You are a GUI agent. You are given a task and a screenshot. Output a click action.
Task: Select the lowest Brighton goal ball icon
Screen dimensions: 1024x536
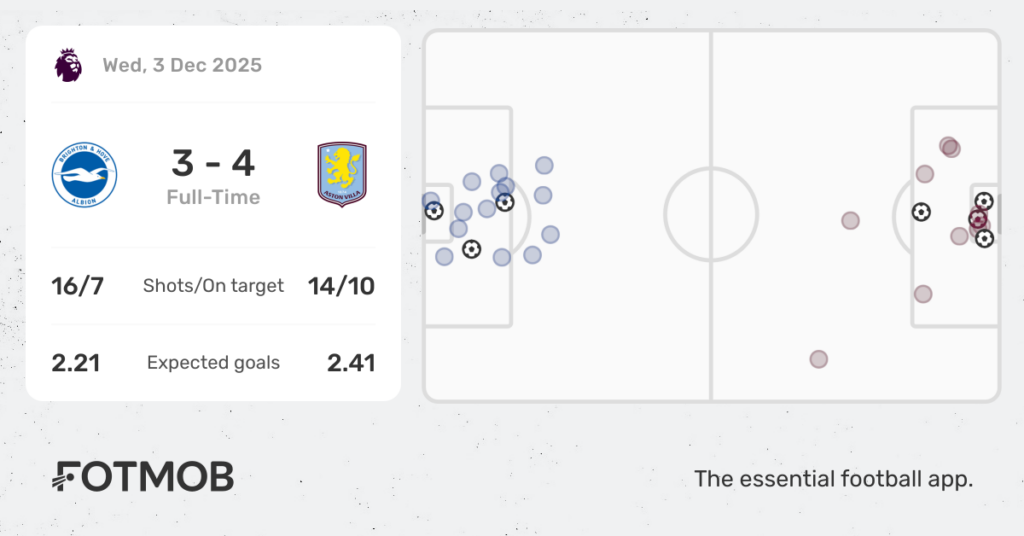click(471, 249)
